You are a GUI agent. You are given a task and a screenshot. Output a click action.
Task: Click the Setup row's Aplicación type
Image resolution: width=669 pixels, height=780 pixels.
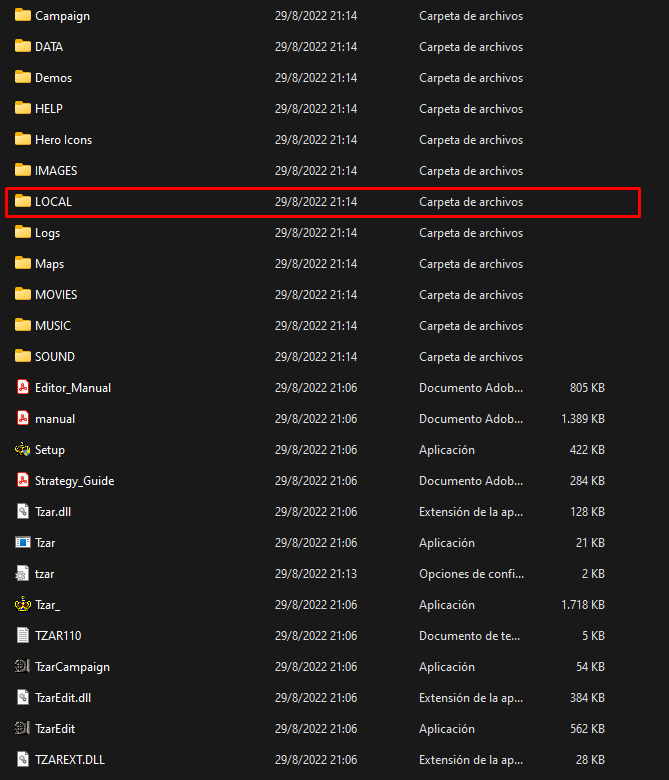point(447,450)
